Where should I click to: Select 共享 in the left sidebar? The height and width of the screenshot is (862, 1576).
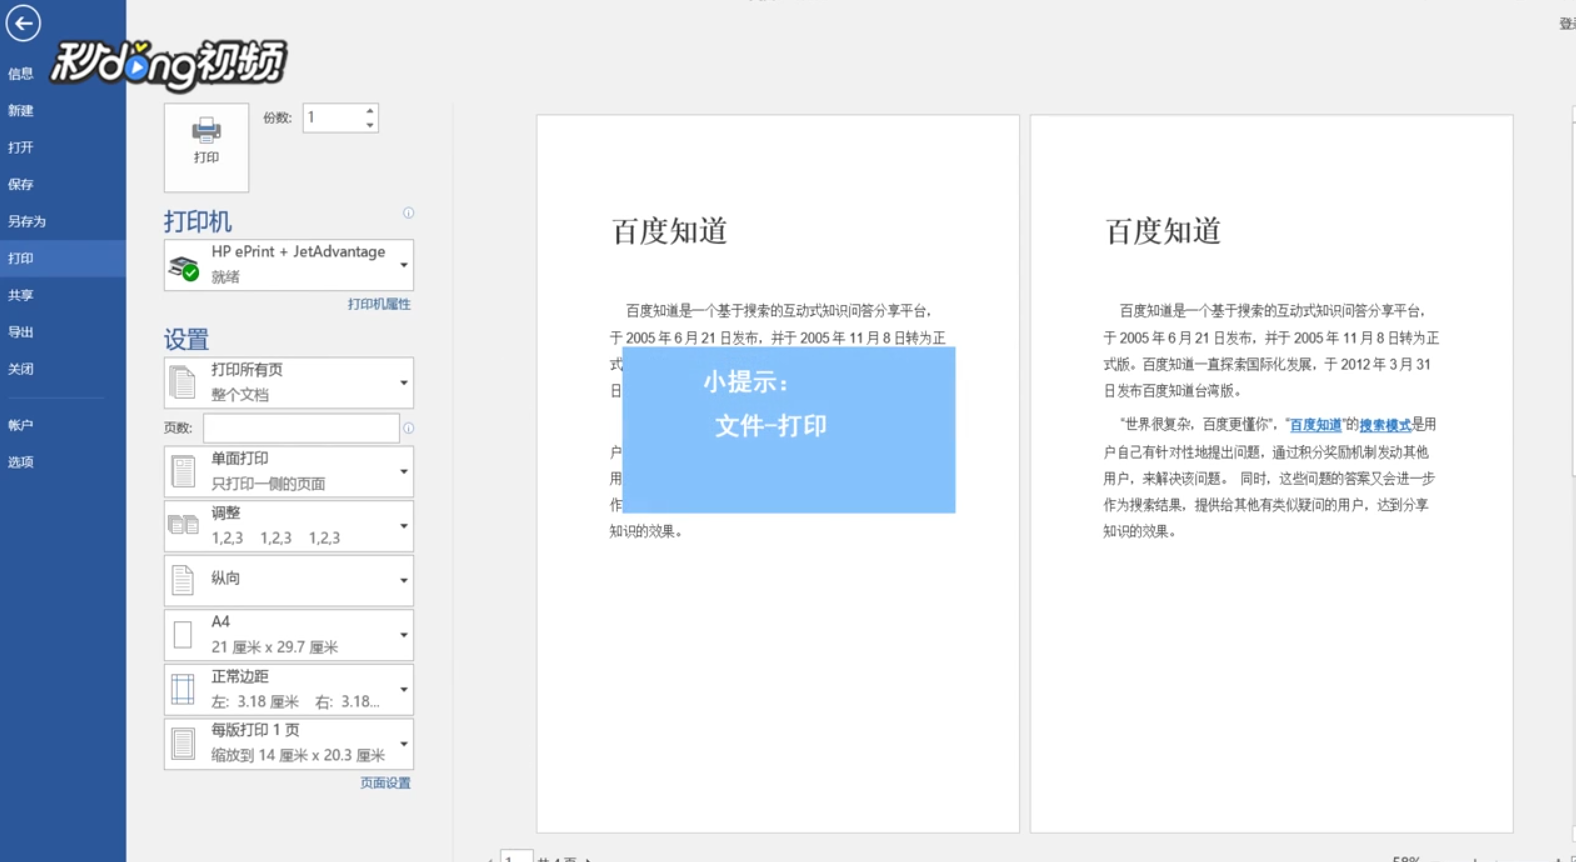pyautogui.click(x=21, y=296)
